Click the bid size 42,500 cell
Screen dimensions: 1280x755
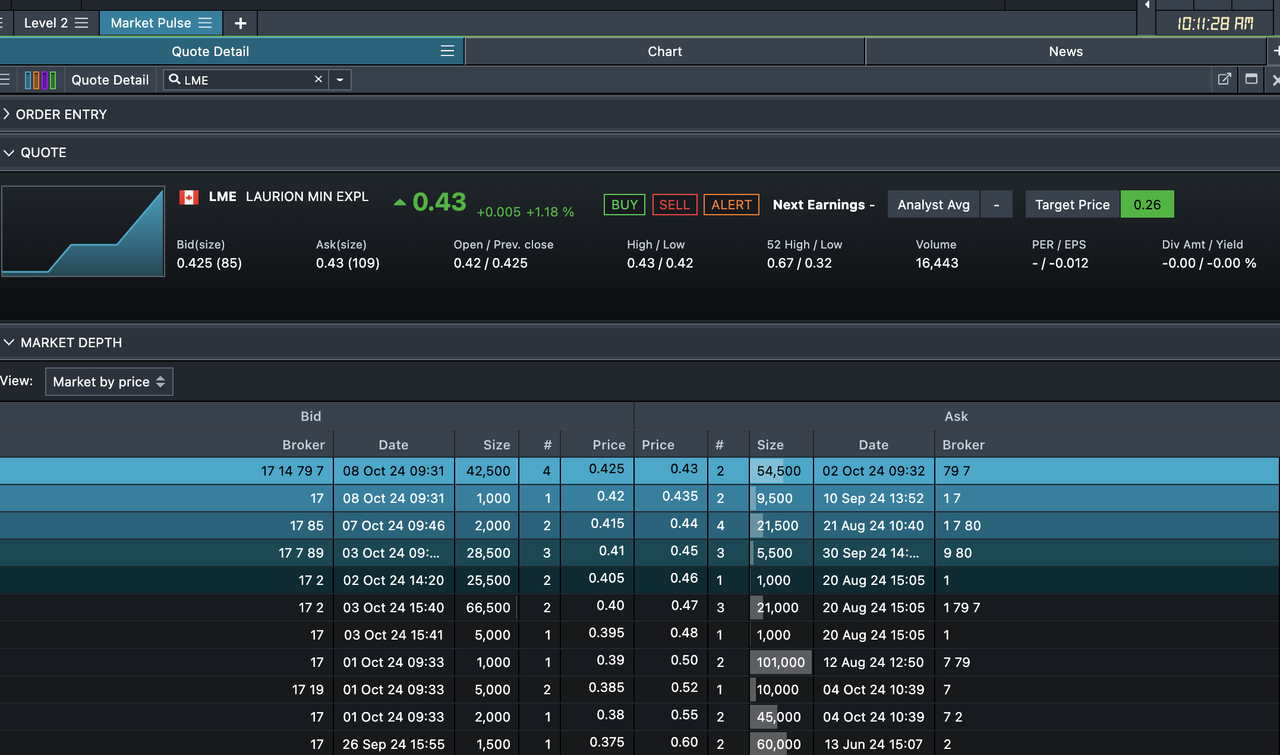tap(487, 471)
